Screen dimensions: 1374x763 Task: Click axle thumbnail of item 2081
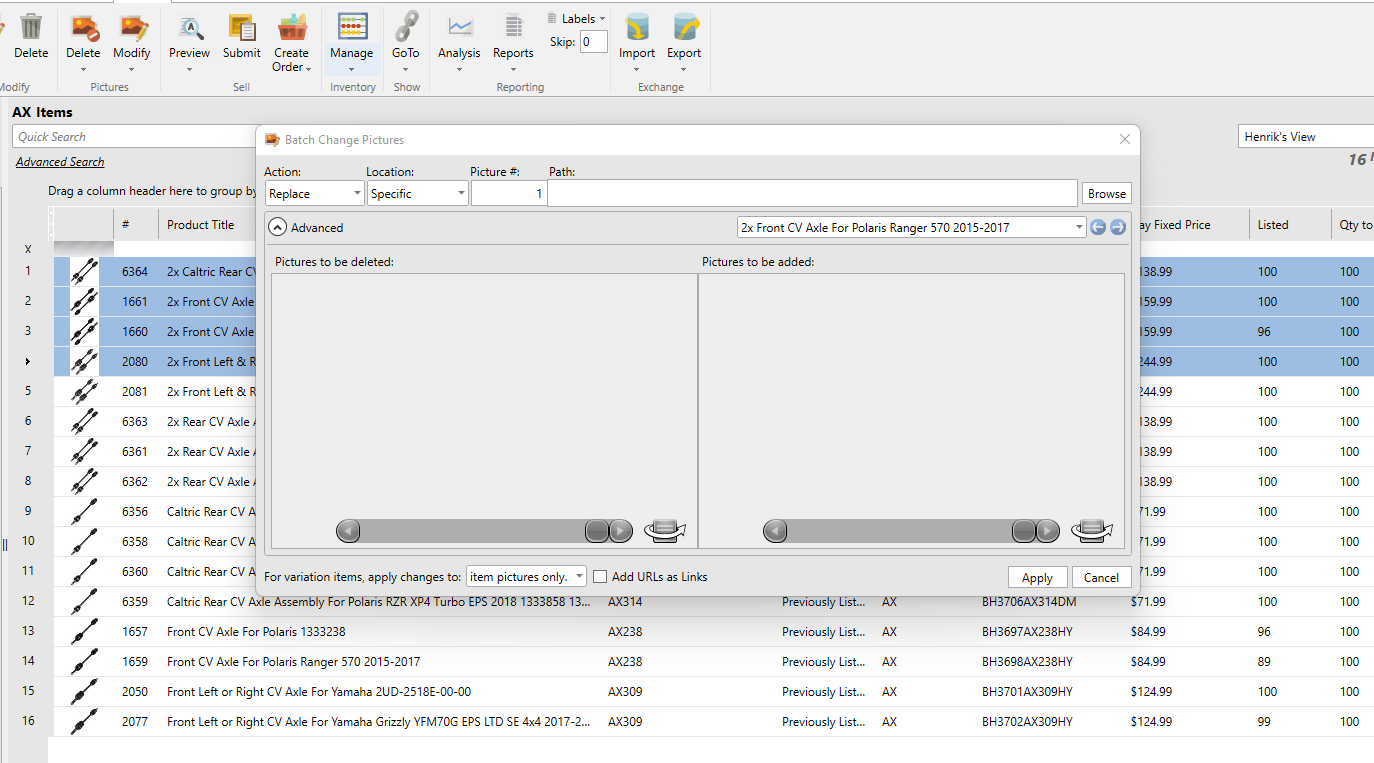85,392
